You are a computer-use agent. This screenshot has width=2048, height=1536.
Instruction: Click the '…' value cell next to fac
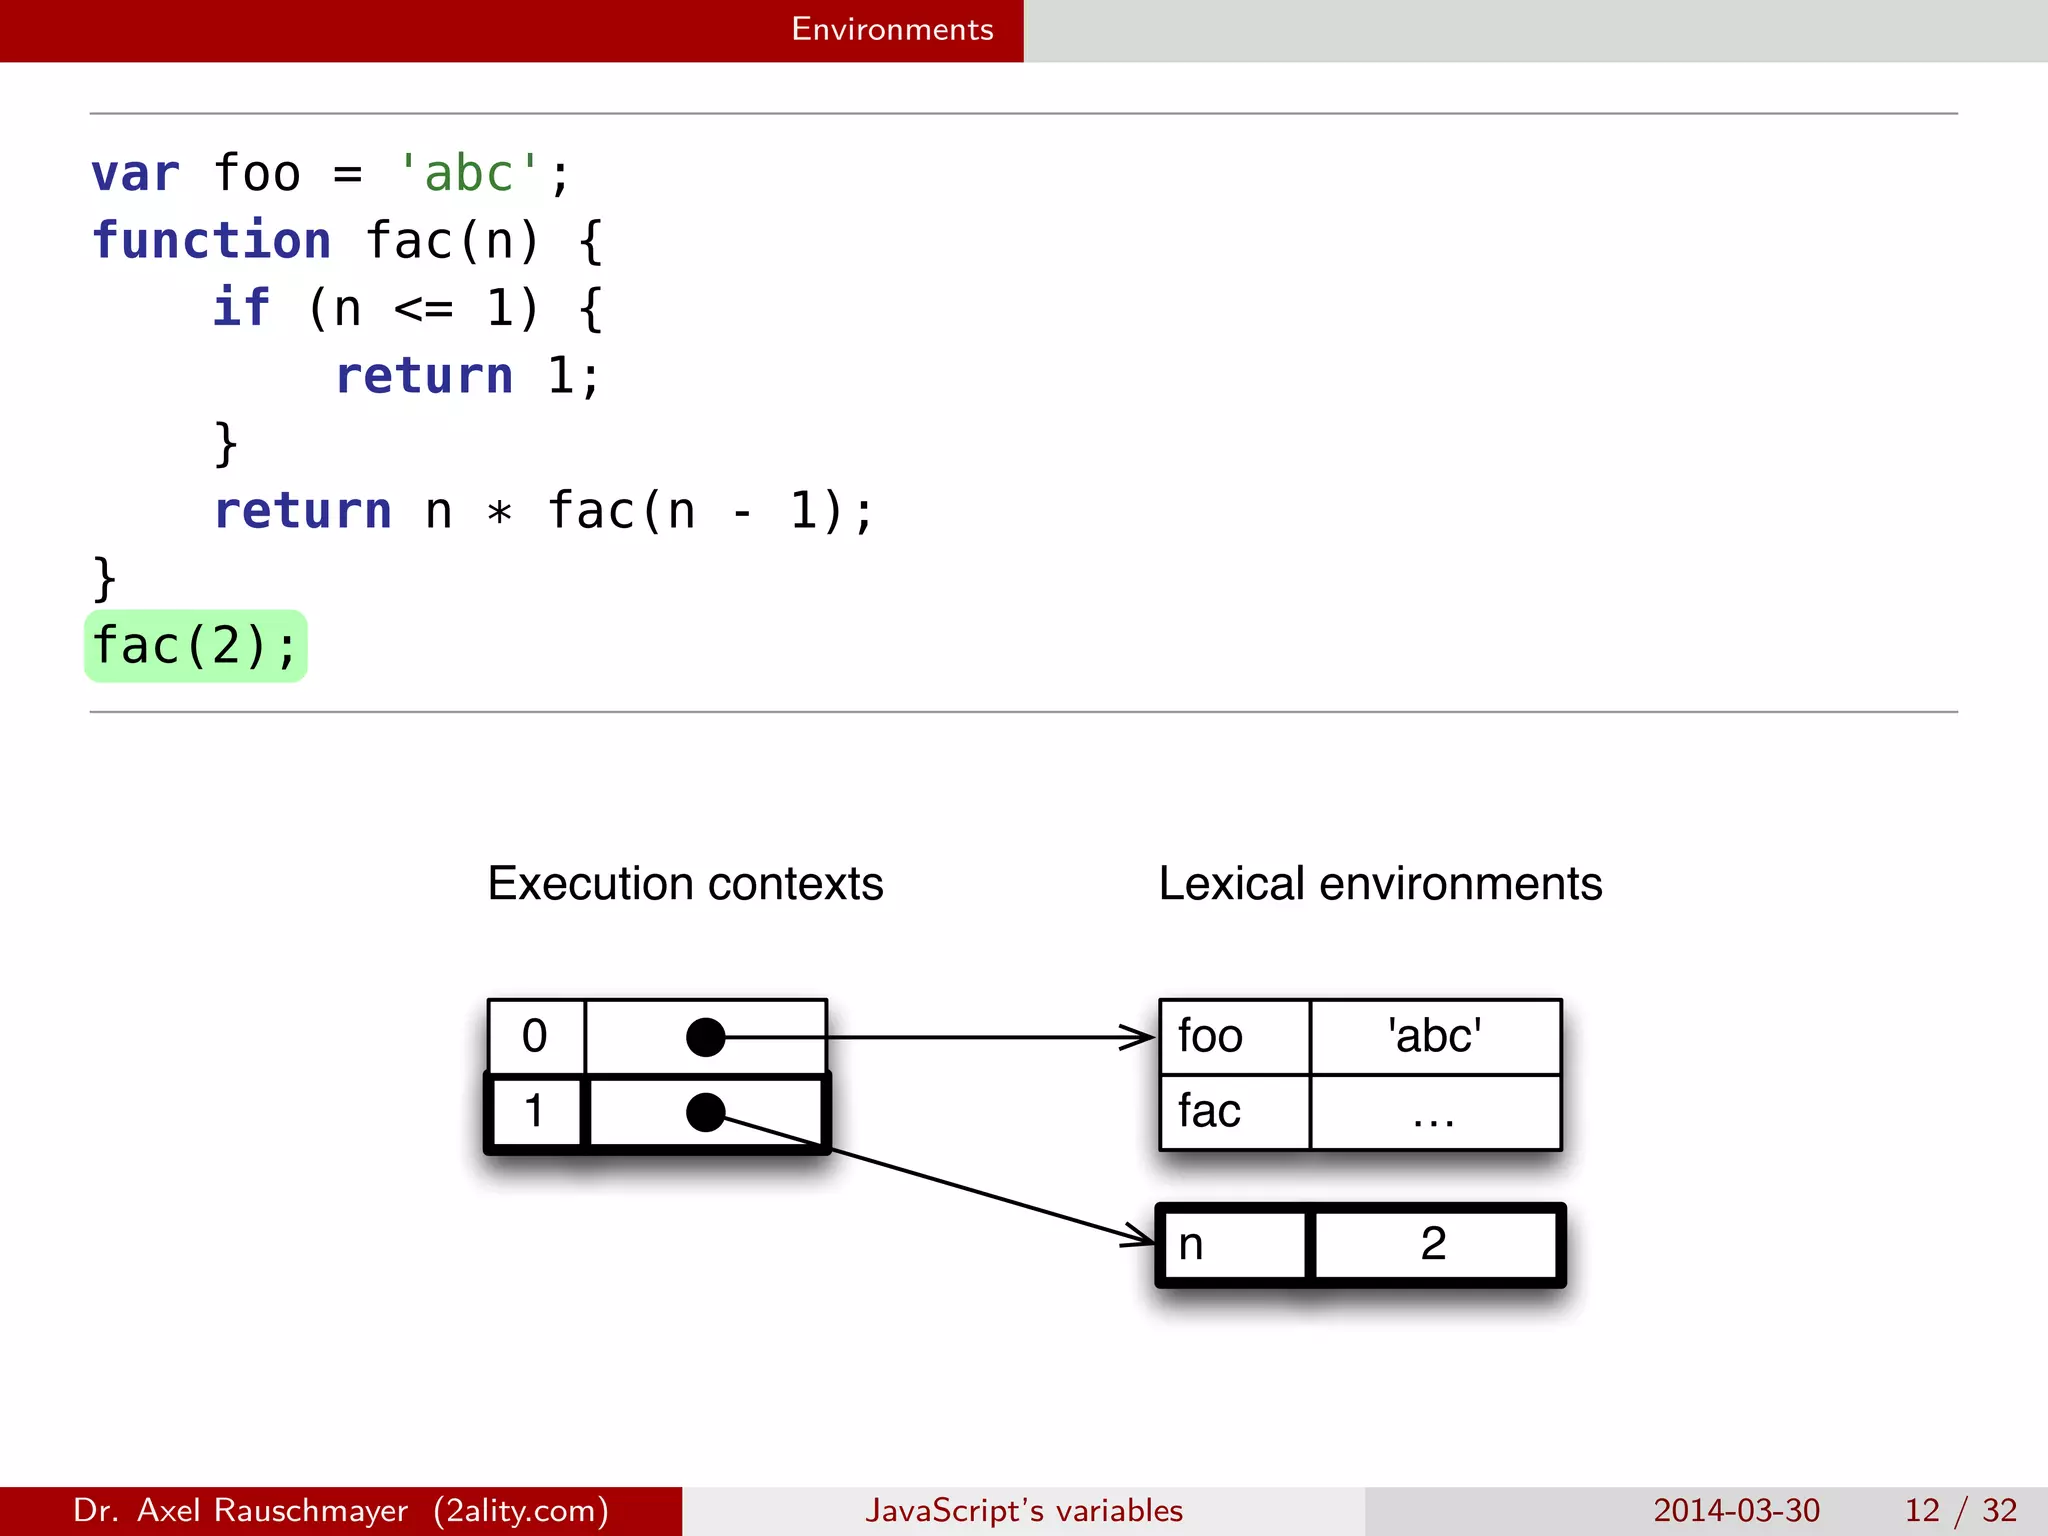coord(1436,1112)
